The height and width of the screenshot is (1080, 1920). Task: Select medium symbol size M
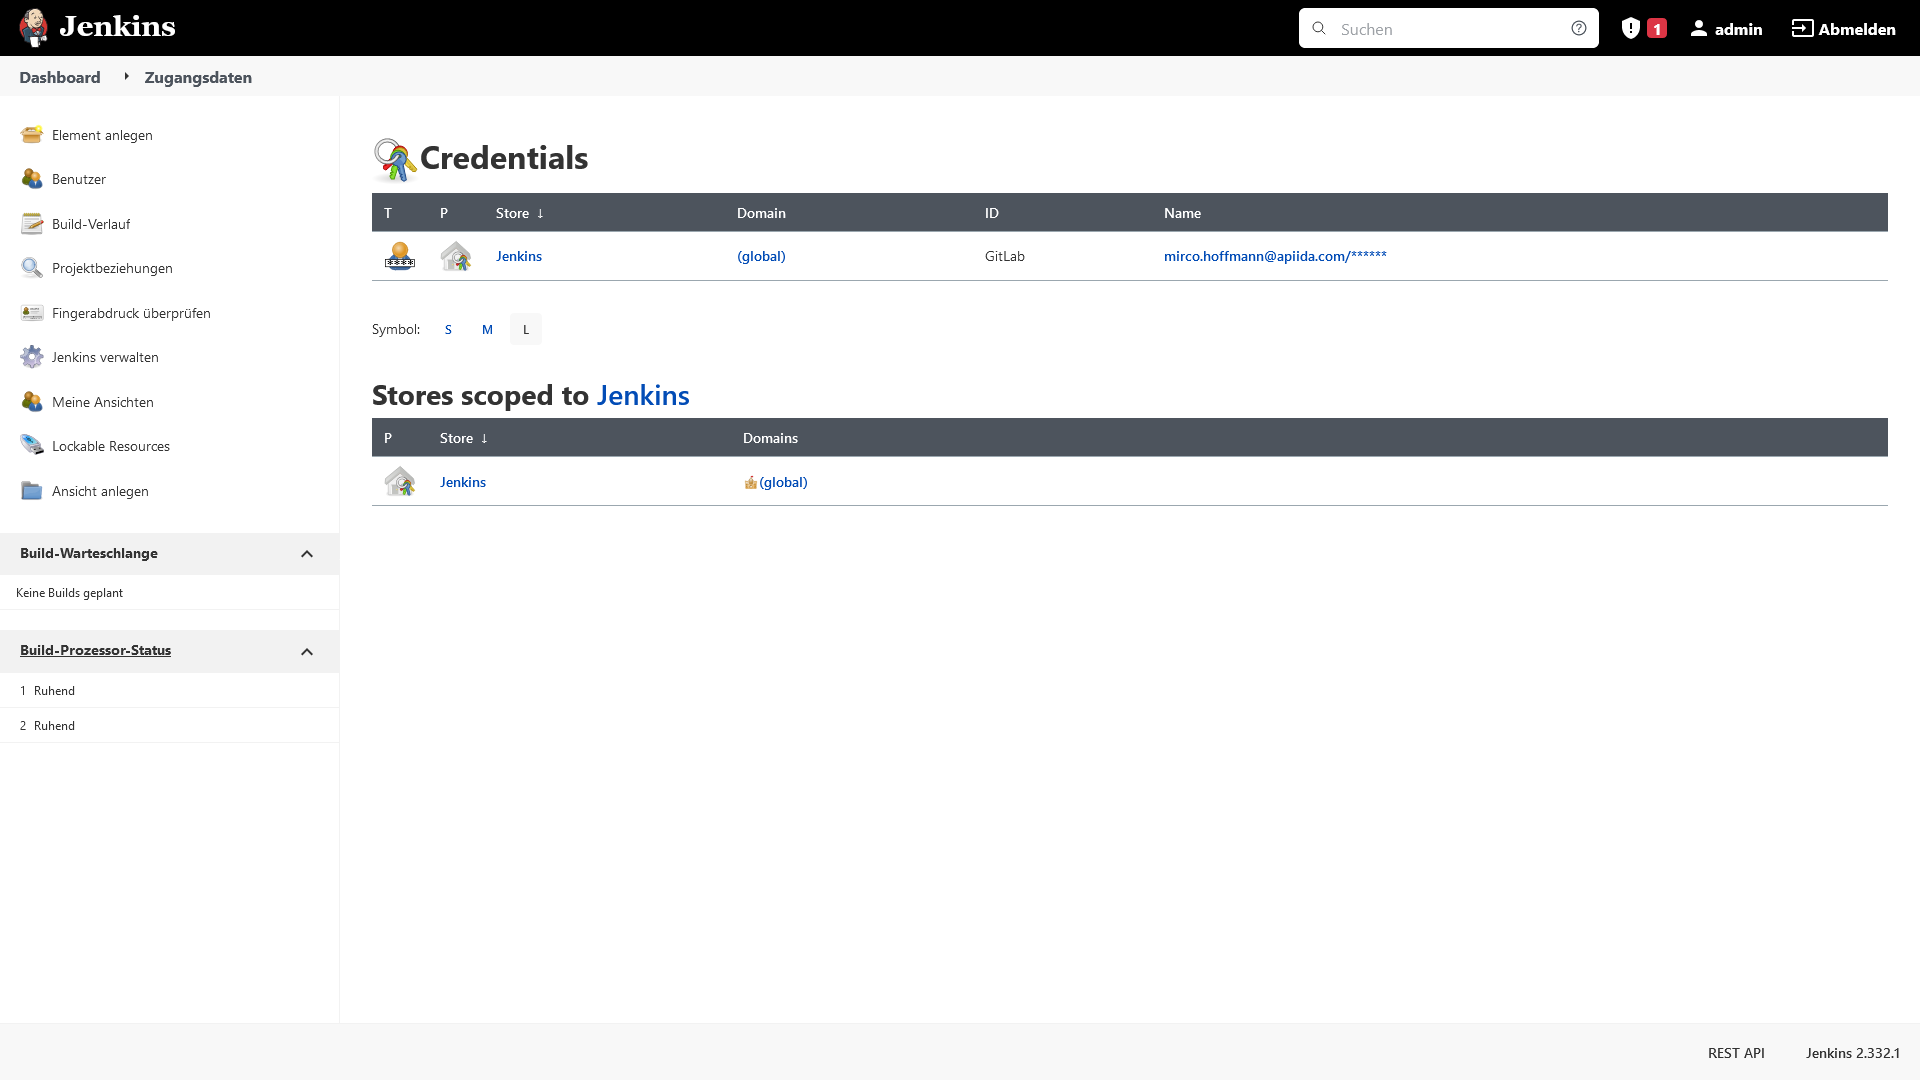coord(487,329)
